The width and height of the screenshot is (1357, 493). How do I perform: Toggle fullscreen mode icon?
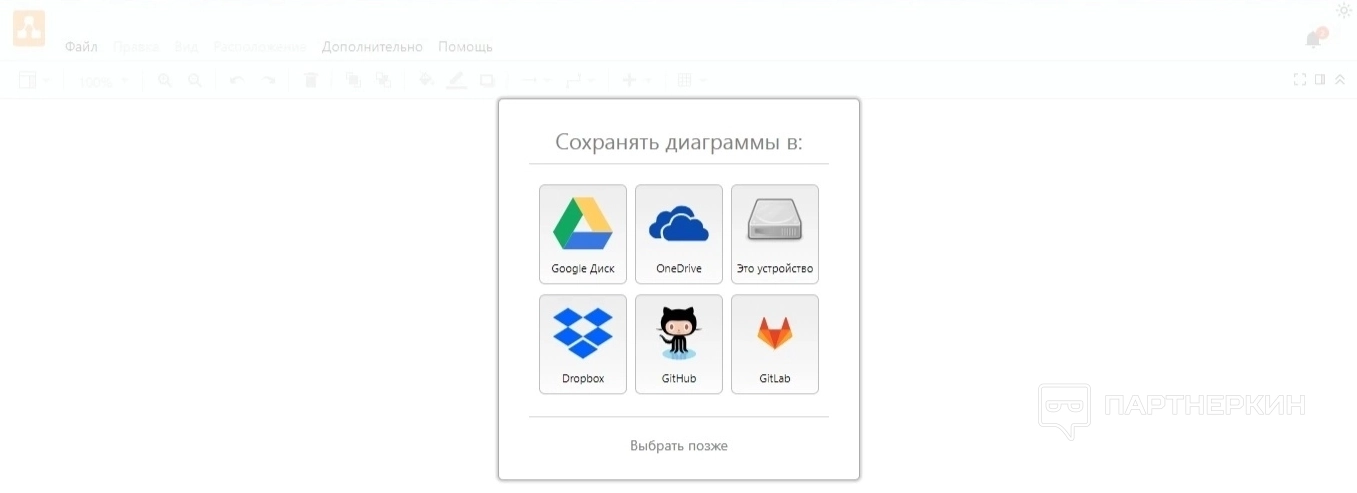[1300, 79]
